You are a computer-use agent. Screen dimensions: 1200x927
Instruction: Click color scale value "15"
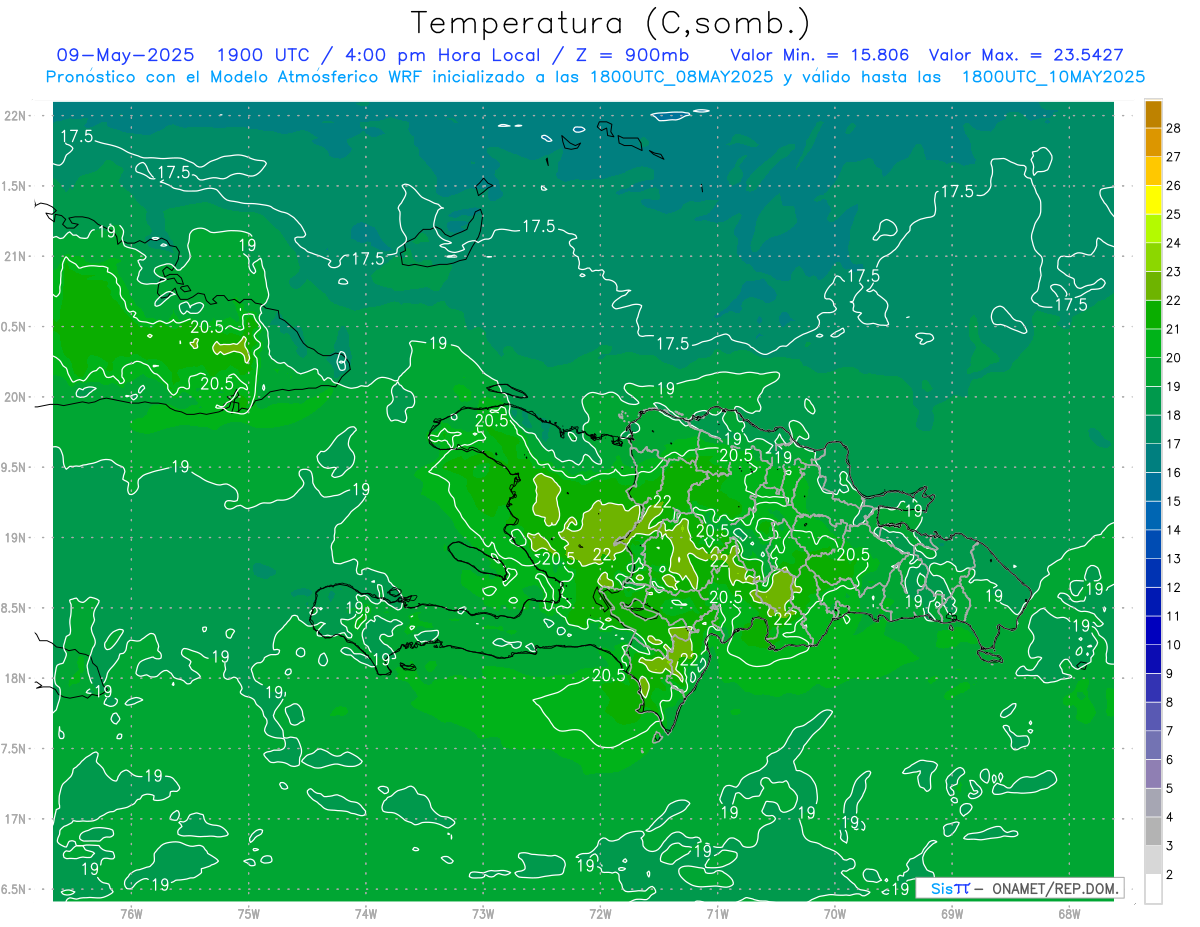[1174, 501]
